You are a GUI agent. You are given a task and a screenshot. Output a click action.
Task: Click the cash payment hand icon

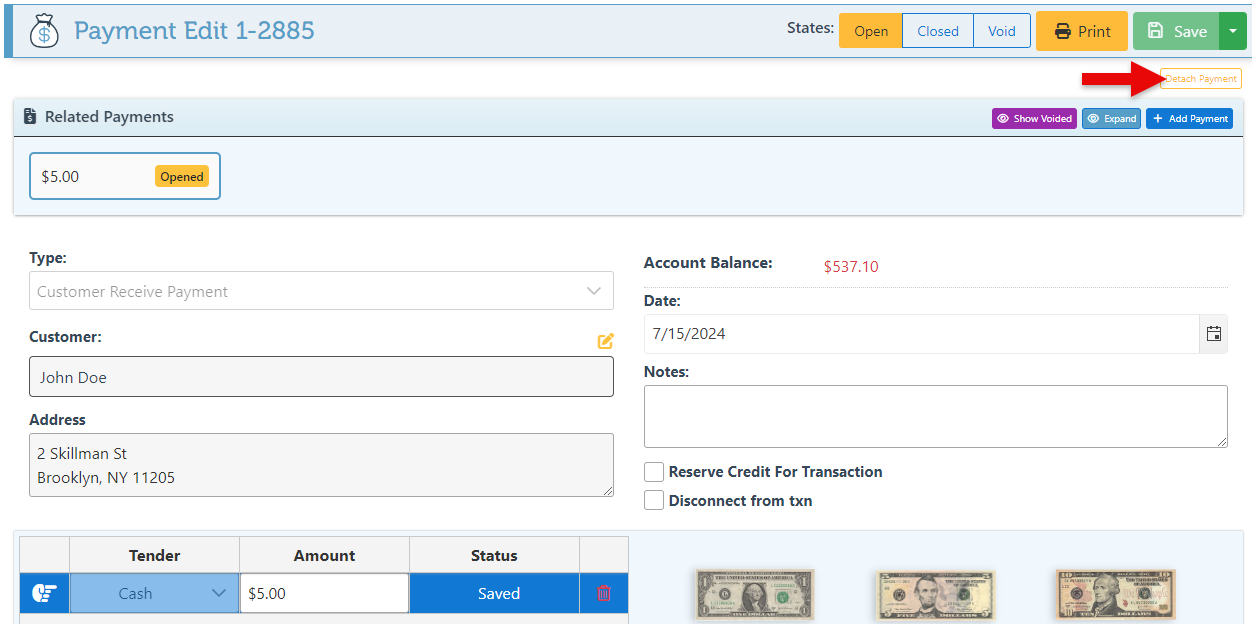tap(44, 593)
